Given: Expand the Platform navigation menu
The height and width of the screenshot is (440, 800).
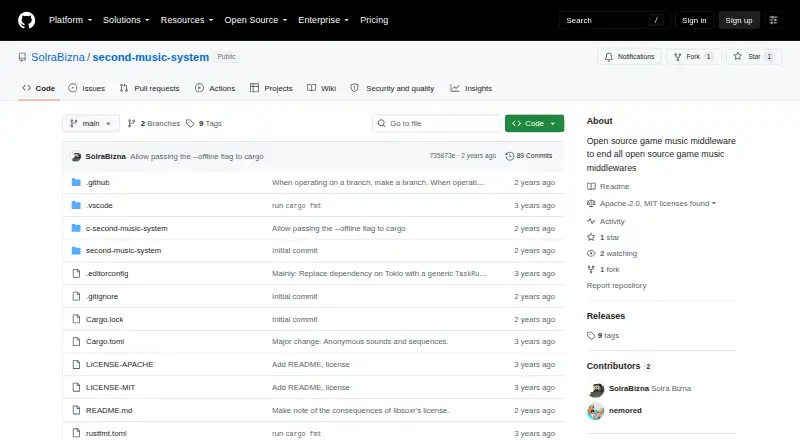Looking at the screenshot, I should 70,20.
